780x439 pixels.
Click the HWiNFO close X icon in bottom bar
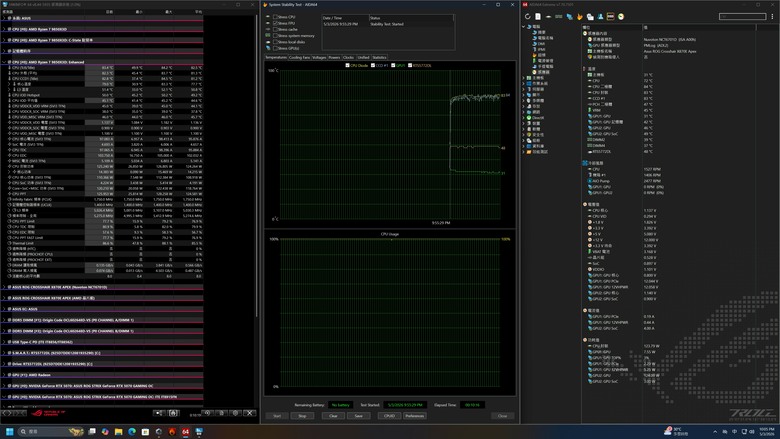pos(250,413)
